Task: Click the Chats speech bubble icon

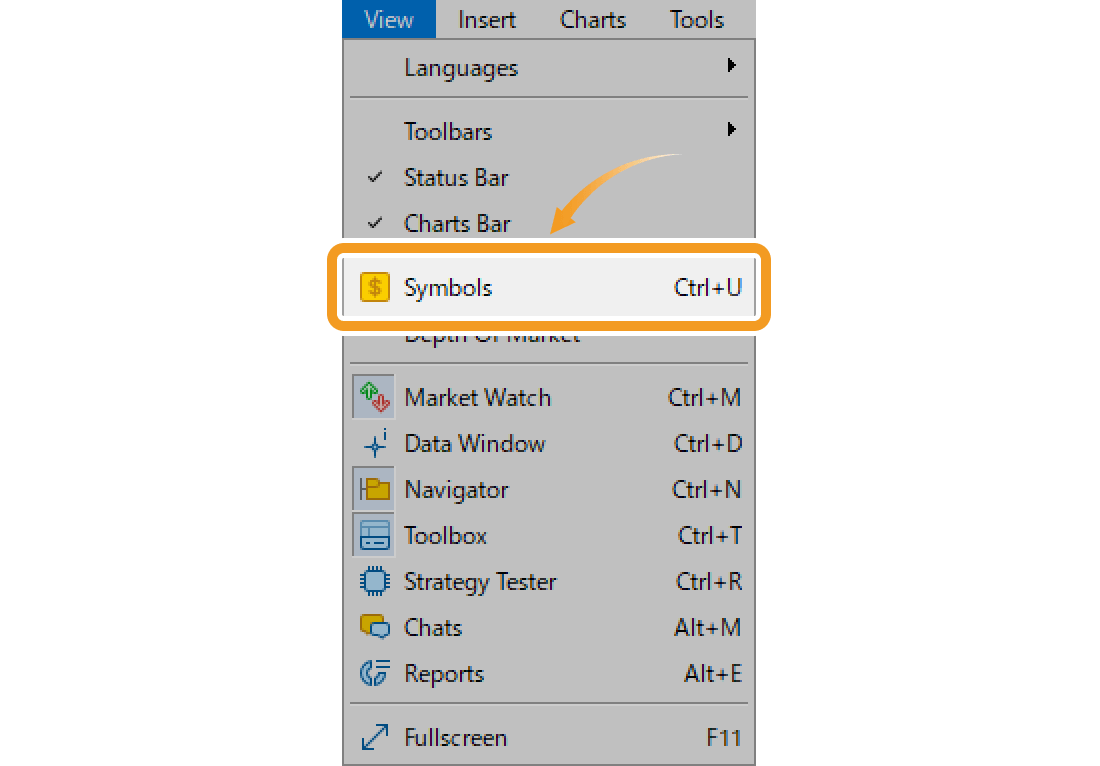Action: click(x=375, y=626)
